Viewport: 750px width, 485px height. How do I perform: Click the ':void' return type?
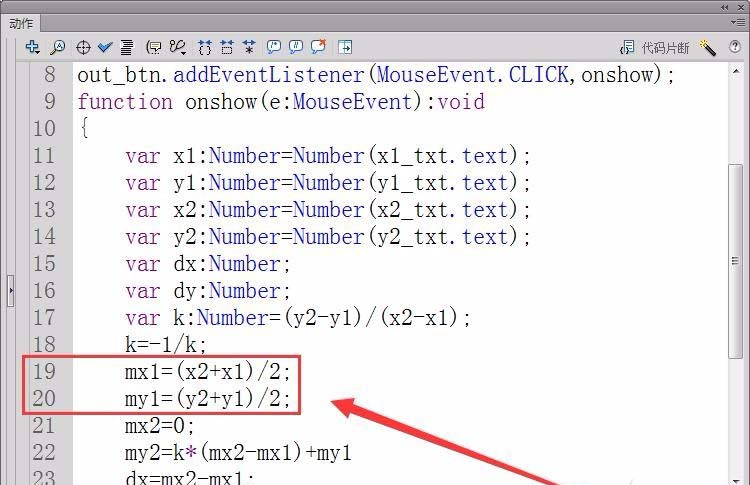455,102
